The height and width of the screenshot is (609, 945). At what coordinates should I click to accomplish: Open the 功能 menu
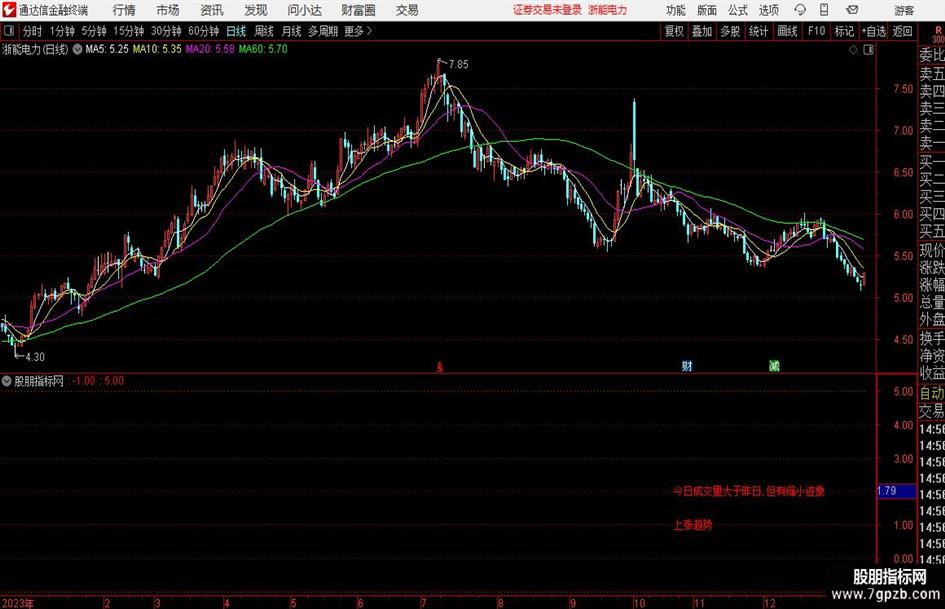(x=676, y=10)
